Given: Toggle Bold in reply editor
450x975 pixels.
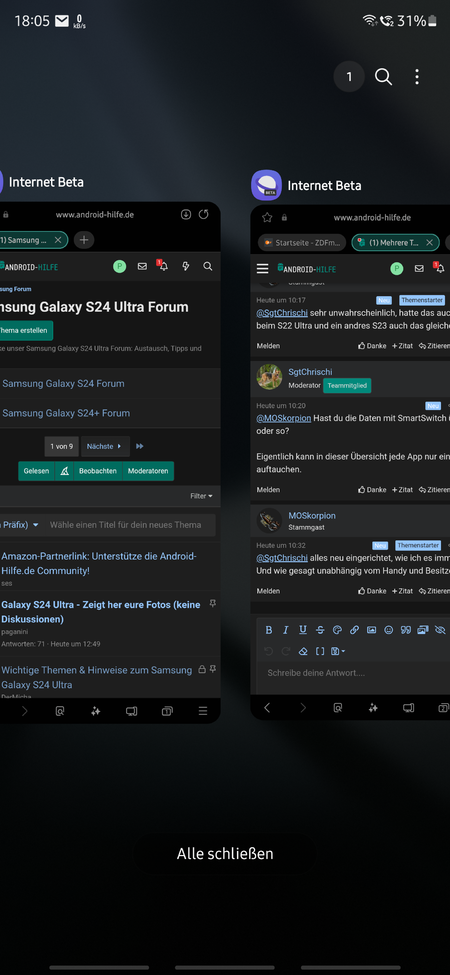Looking at the screenshot, I should pos(269,630).
